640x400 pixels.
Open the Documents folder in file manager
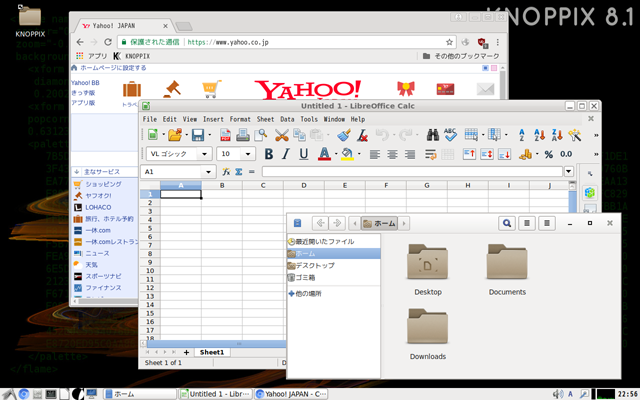(507, 269)
